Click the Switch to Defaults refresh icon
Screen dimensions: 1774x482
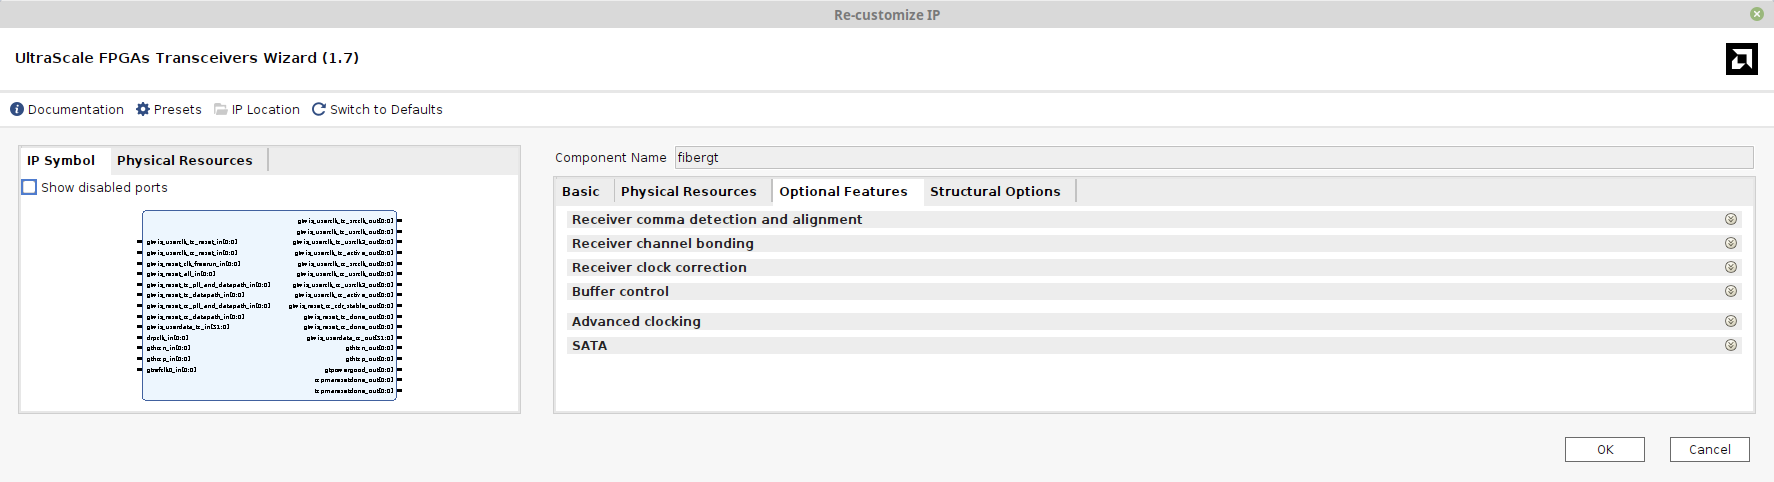point(319,109)
